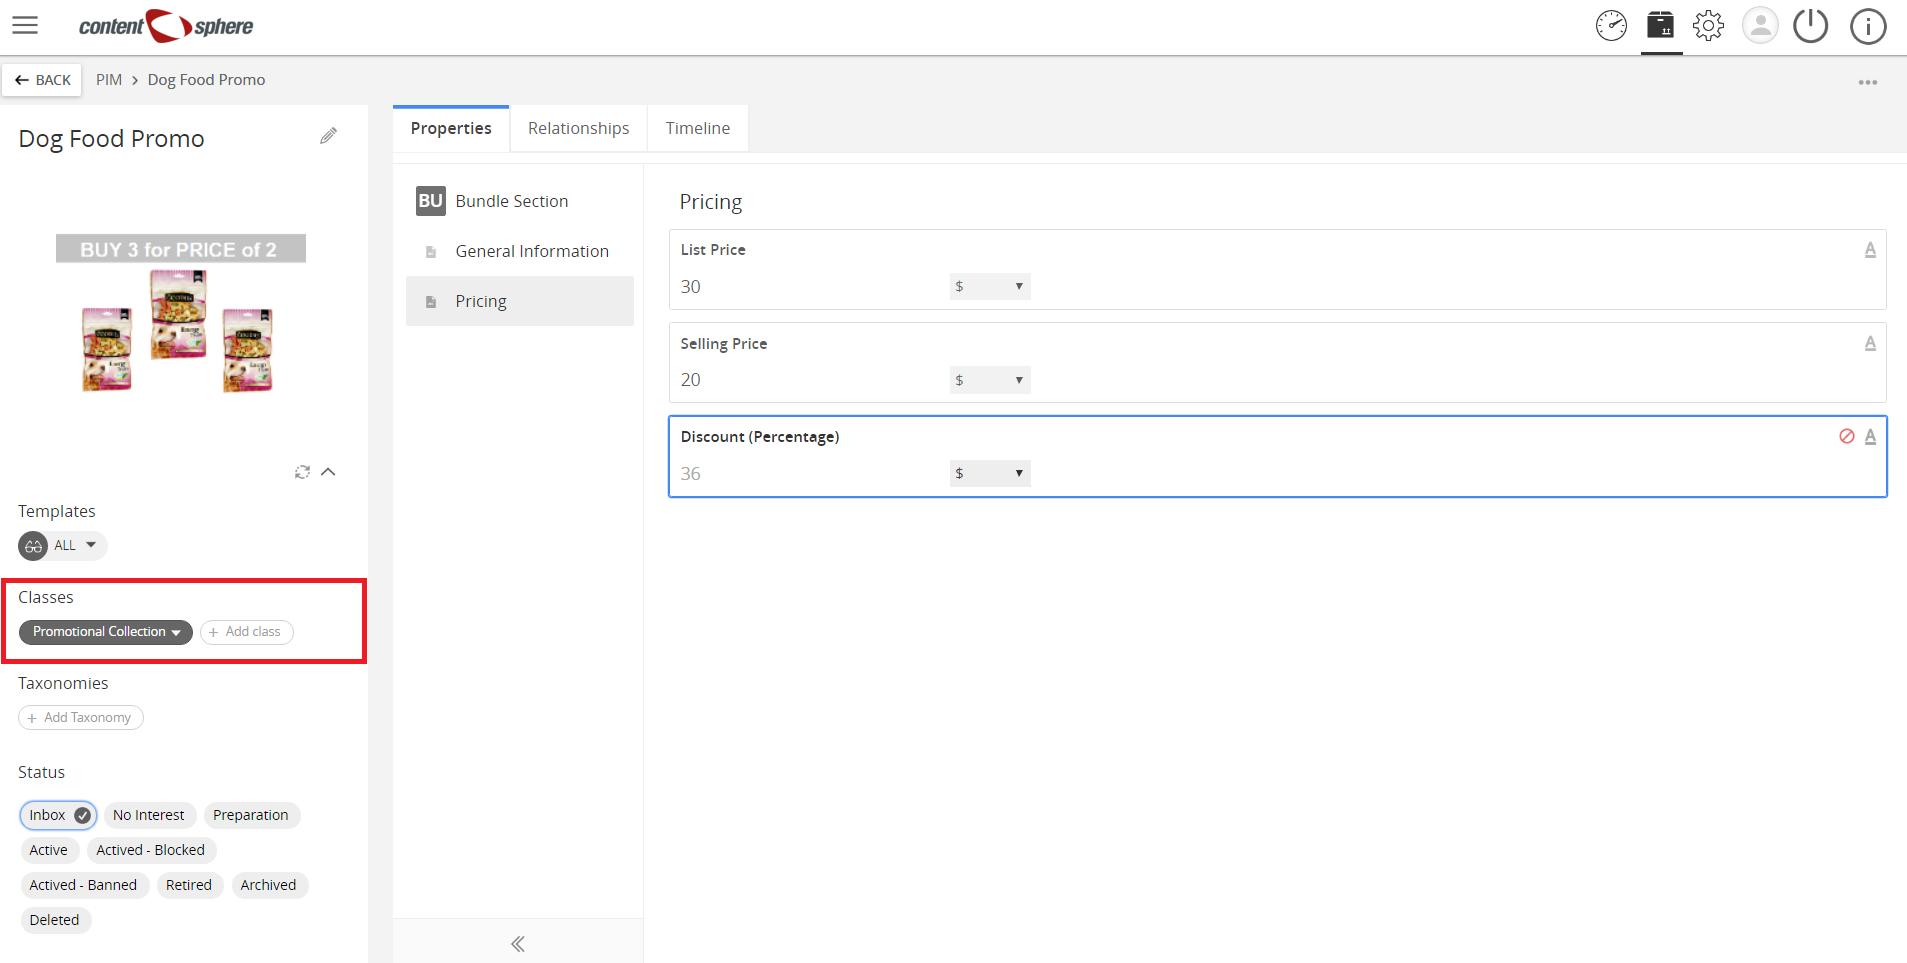
Task: Click the Buy 3 for Price of 2 image
Action: pyautogui.click(x=181, y=314)
